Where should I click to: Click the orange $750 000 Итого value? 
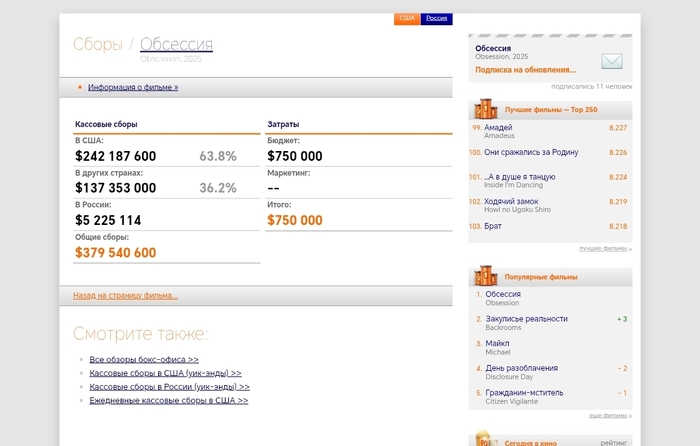295,220
